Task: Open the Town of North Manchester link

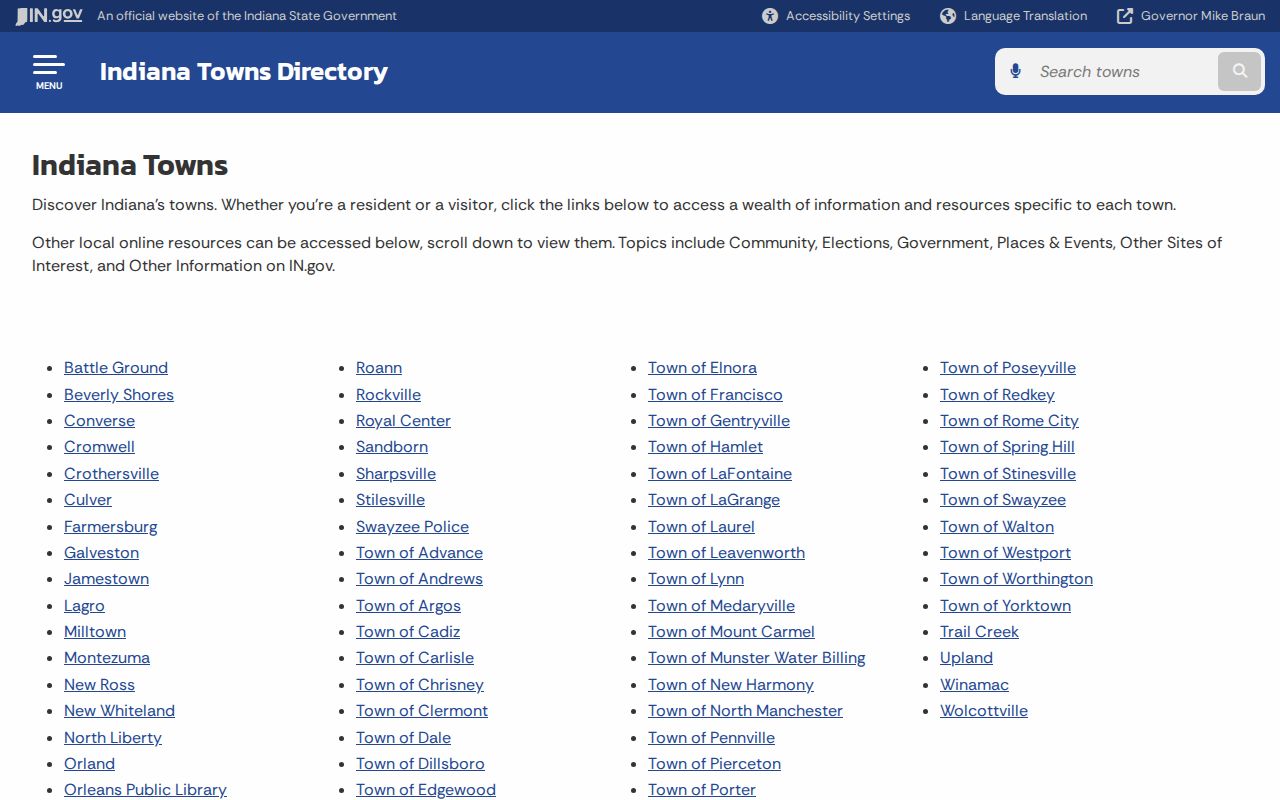Action: coord(745,711)
